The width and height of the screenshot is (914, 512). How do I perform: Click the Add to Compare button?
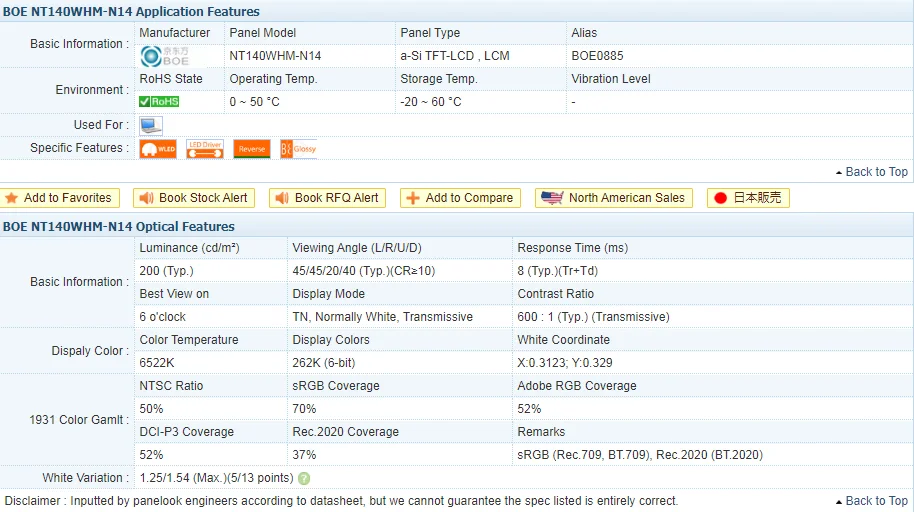coord(460,198)
